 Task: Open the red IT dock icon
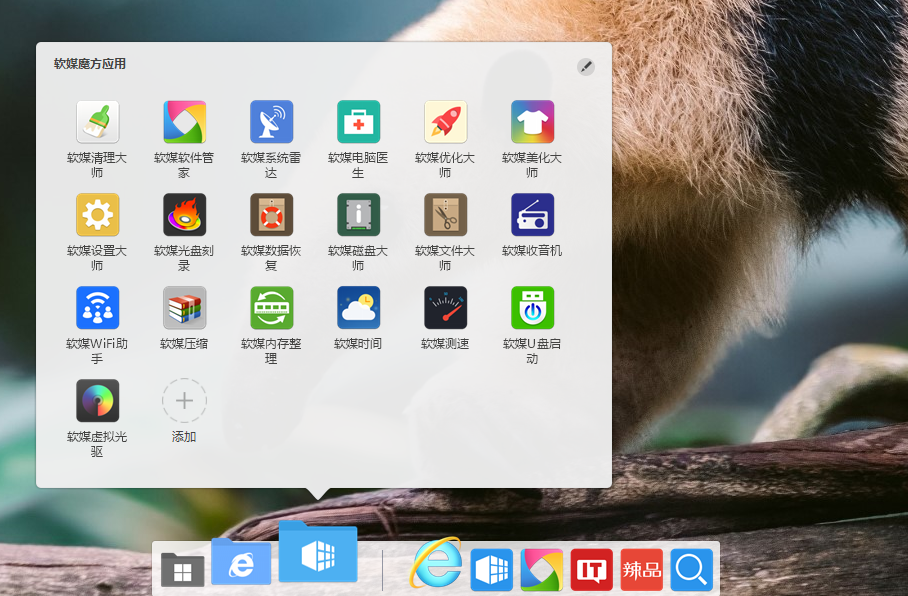click(591, 570)
